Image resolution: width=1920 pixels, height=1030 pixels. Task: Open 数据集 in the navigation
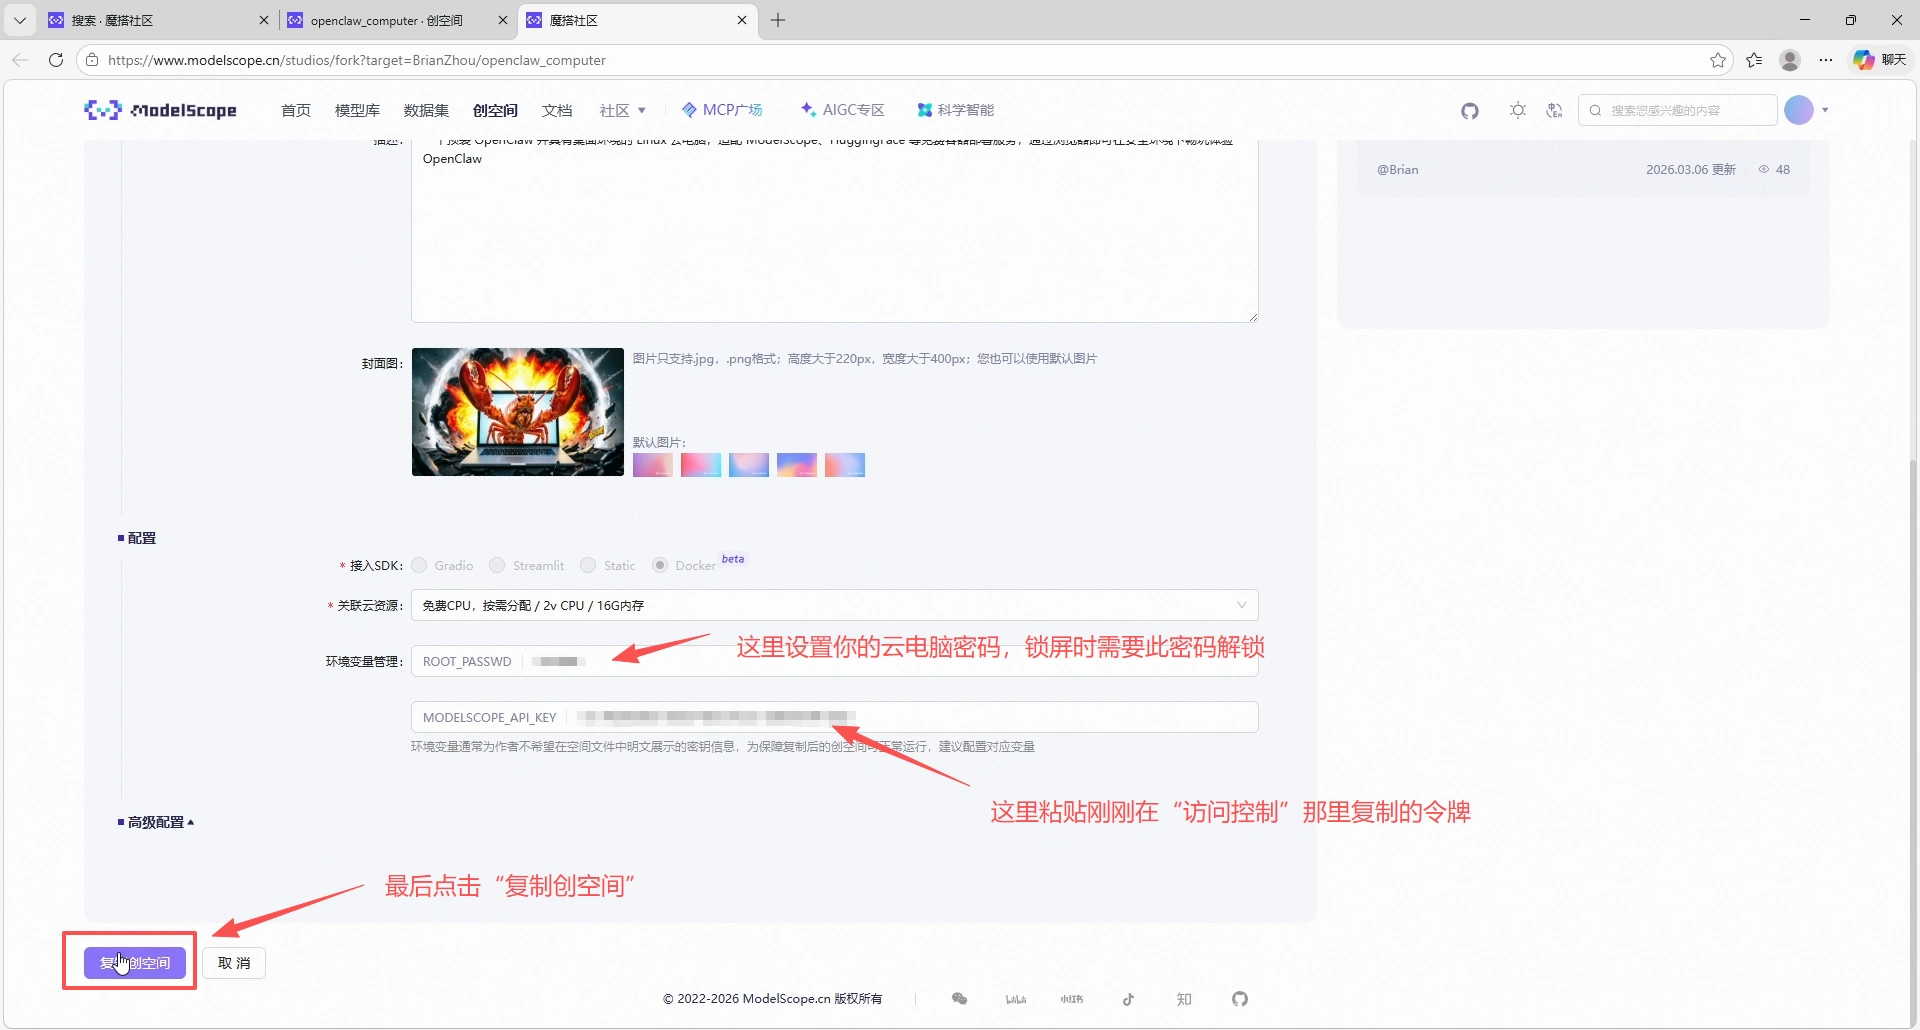pyautogui.click(x=426, y=110)
